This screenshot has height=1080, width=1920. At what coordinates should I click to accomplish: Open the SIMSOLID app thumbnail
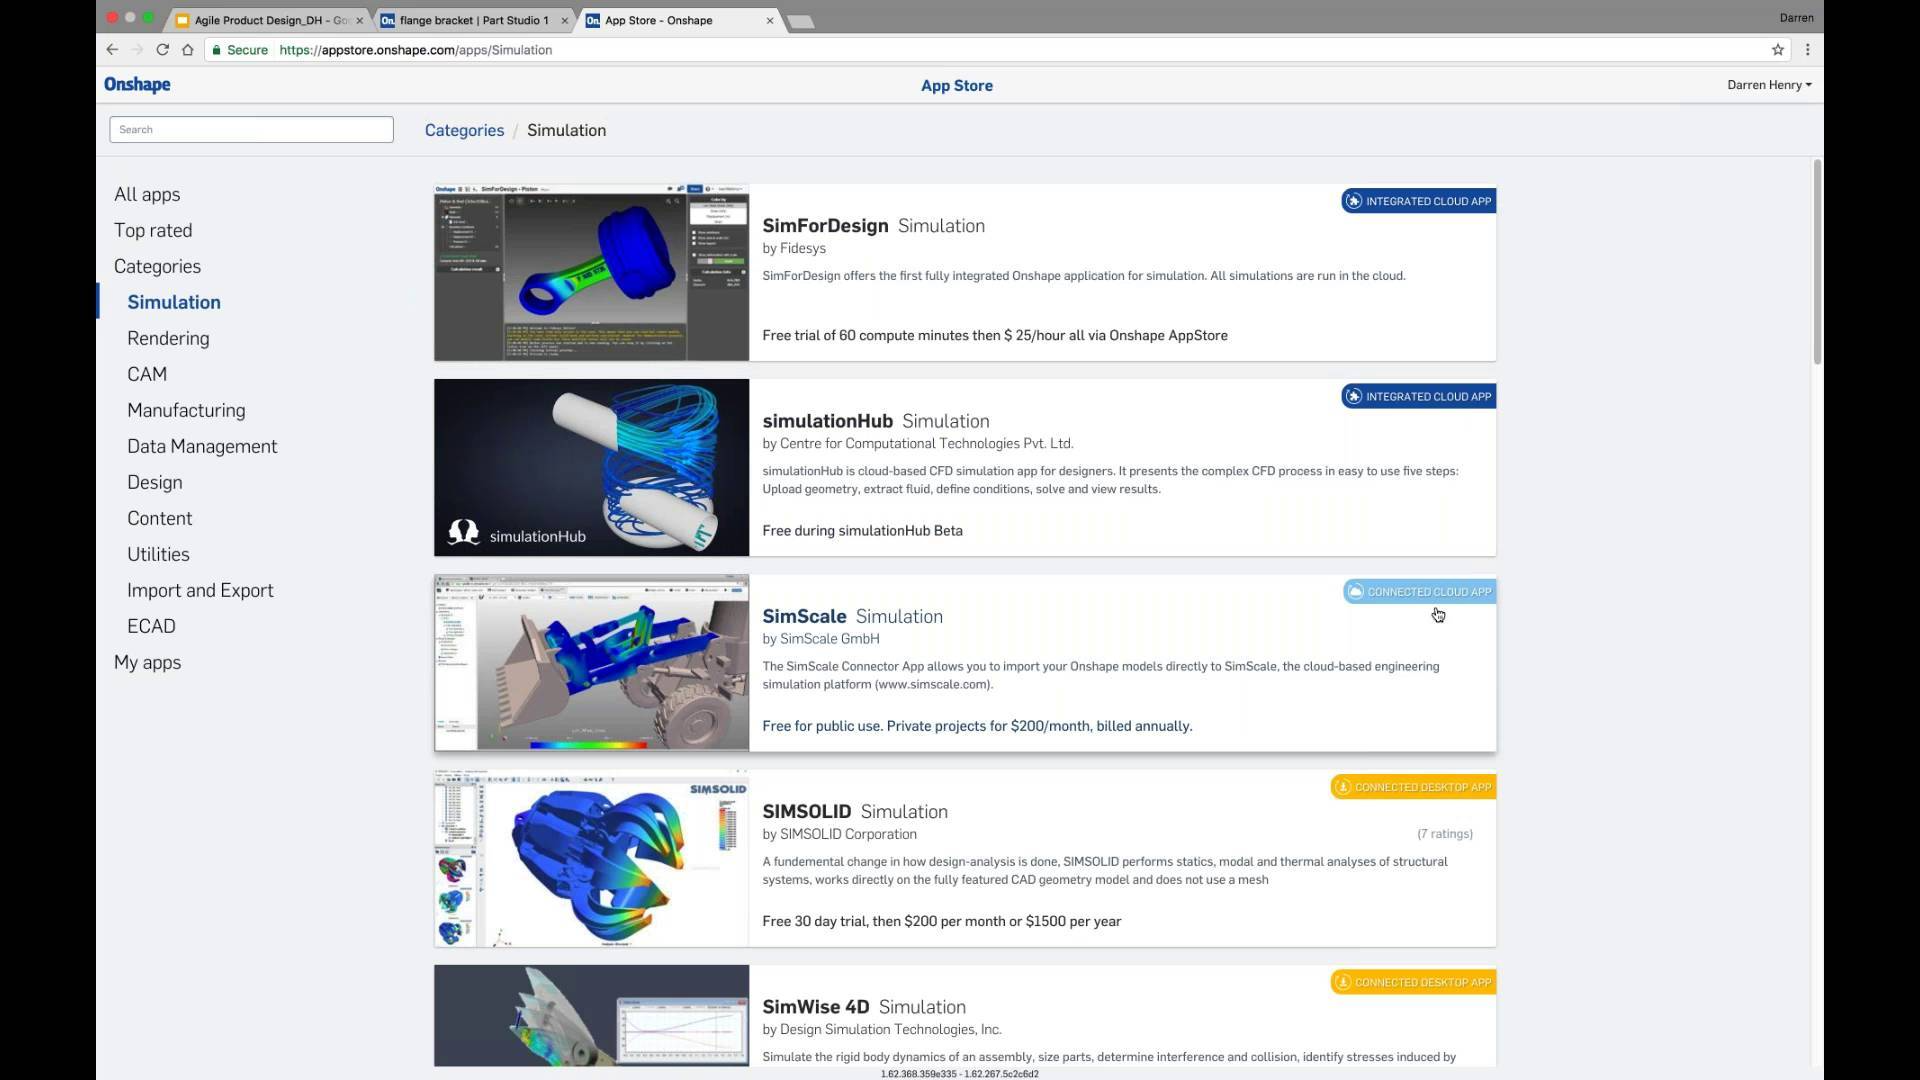pos(591,858)
